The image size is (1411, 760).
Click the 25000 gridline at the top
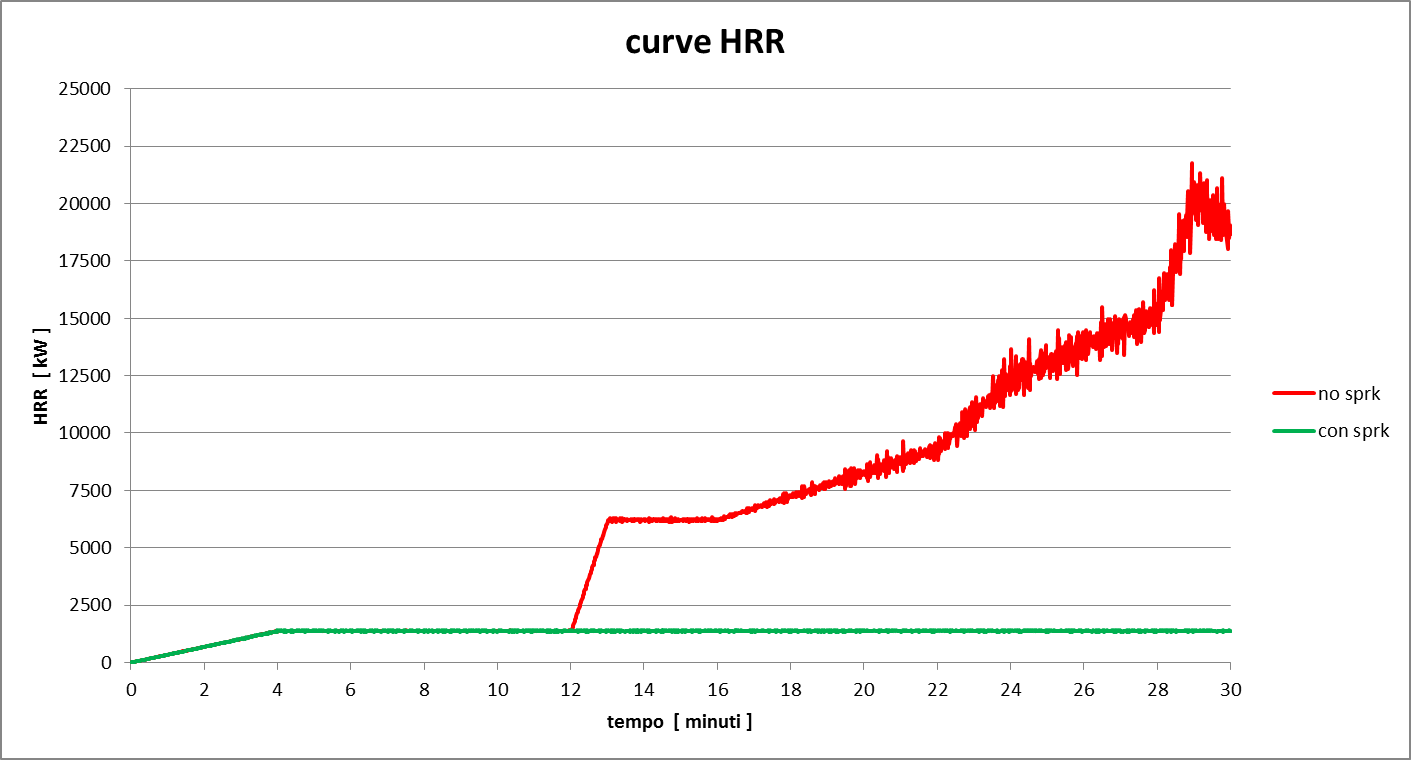pos(650,88)
